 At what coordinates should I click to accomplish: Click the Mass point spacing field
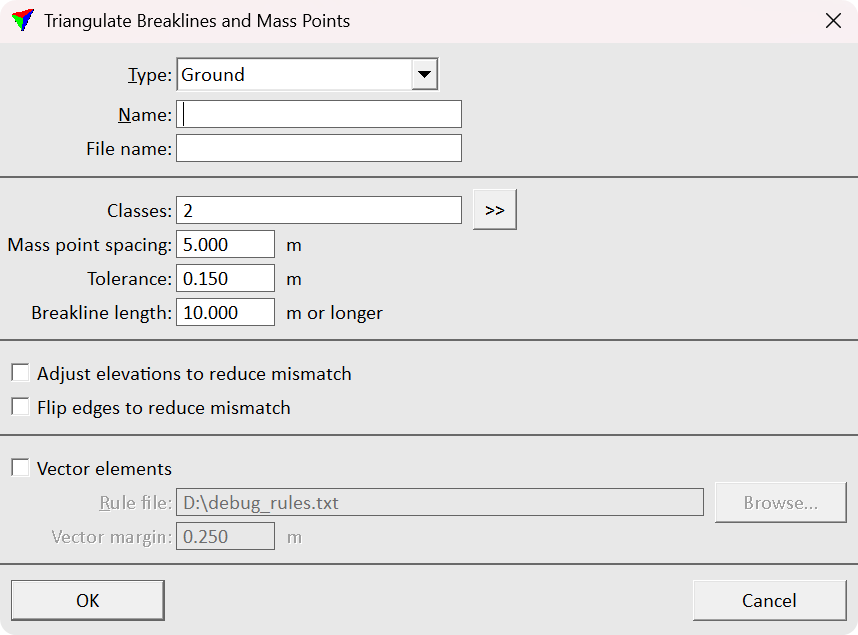click(225, 245)
